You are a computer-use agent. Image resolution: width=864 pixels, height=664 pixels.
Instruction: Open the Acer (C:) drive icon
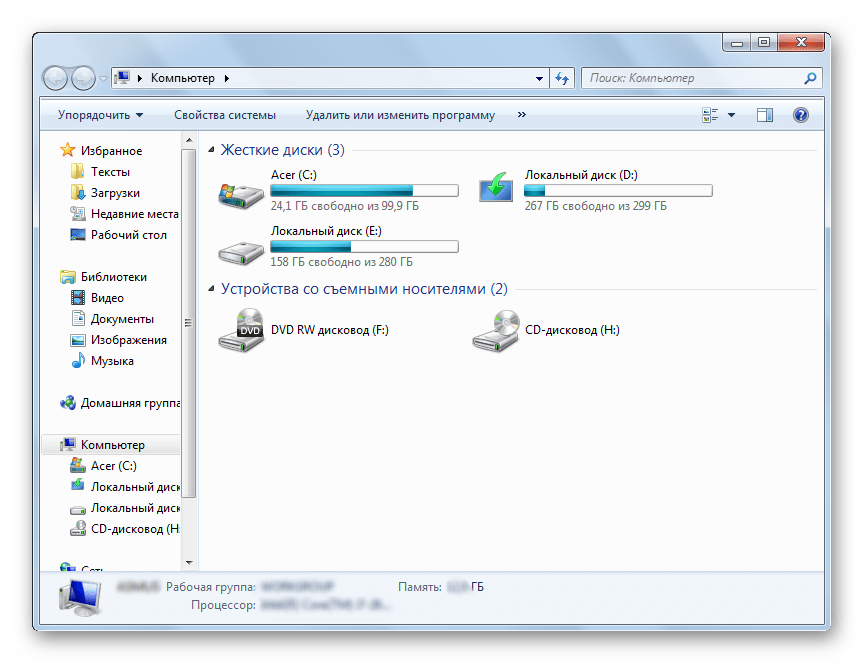tap(241, 195)
